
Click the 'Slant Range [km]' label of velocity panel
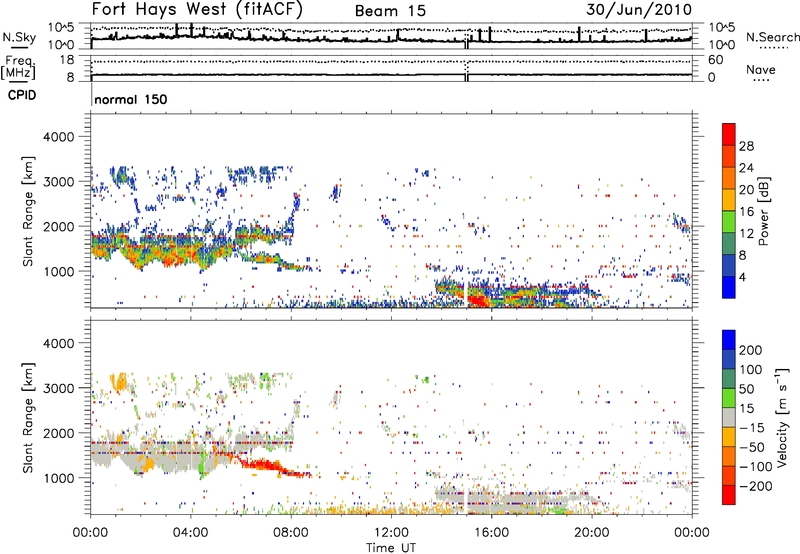point(28,418)
